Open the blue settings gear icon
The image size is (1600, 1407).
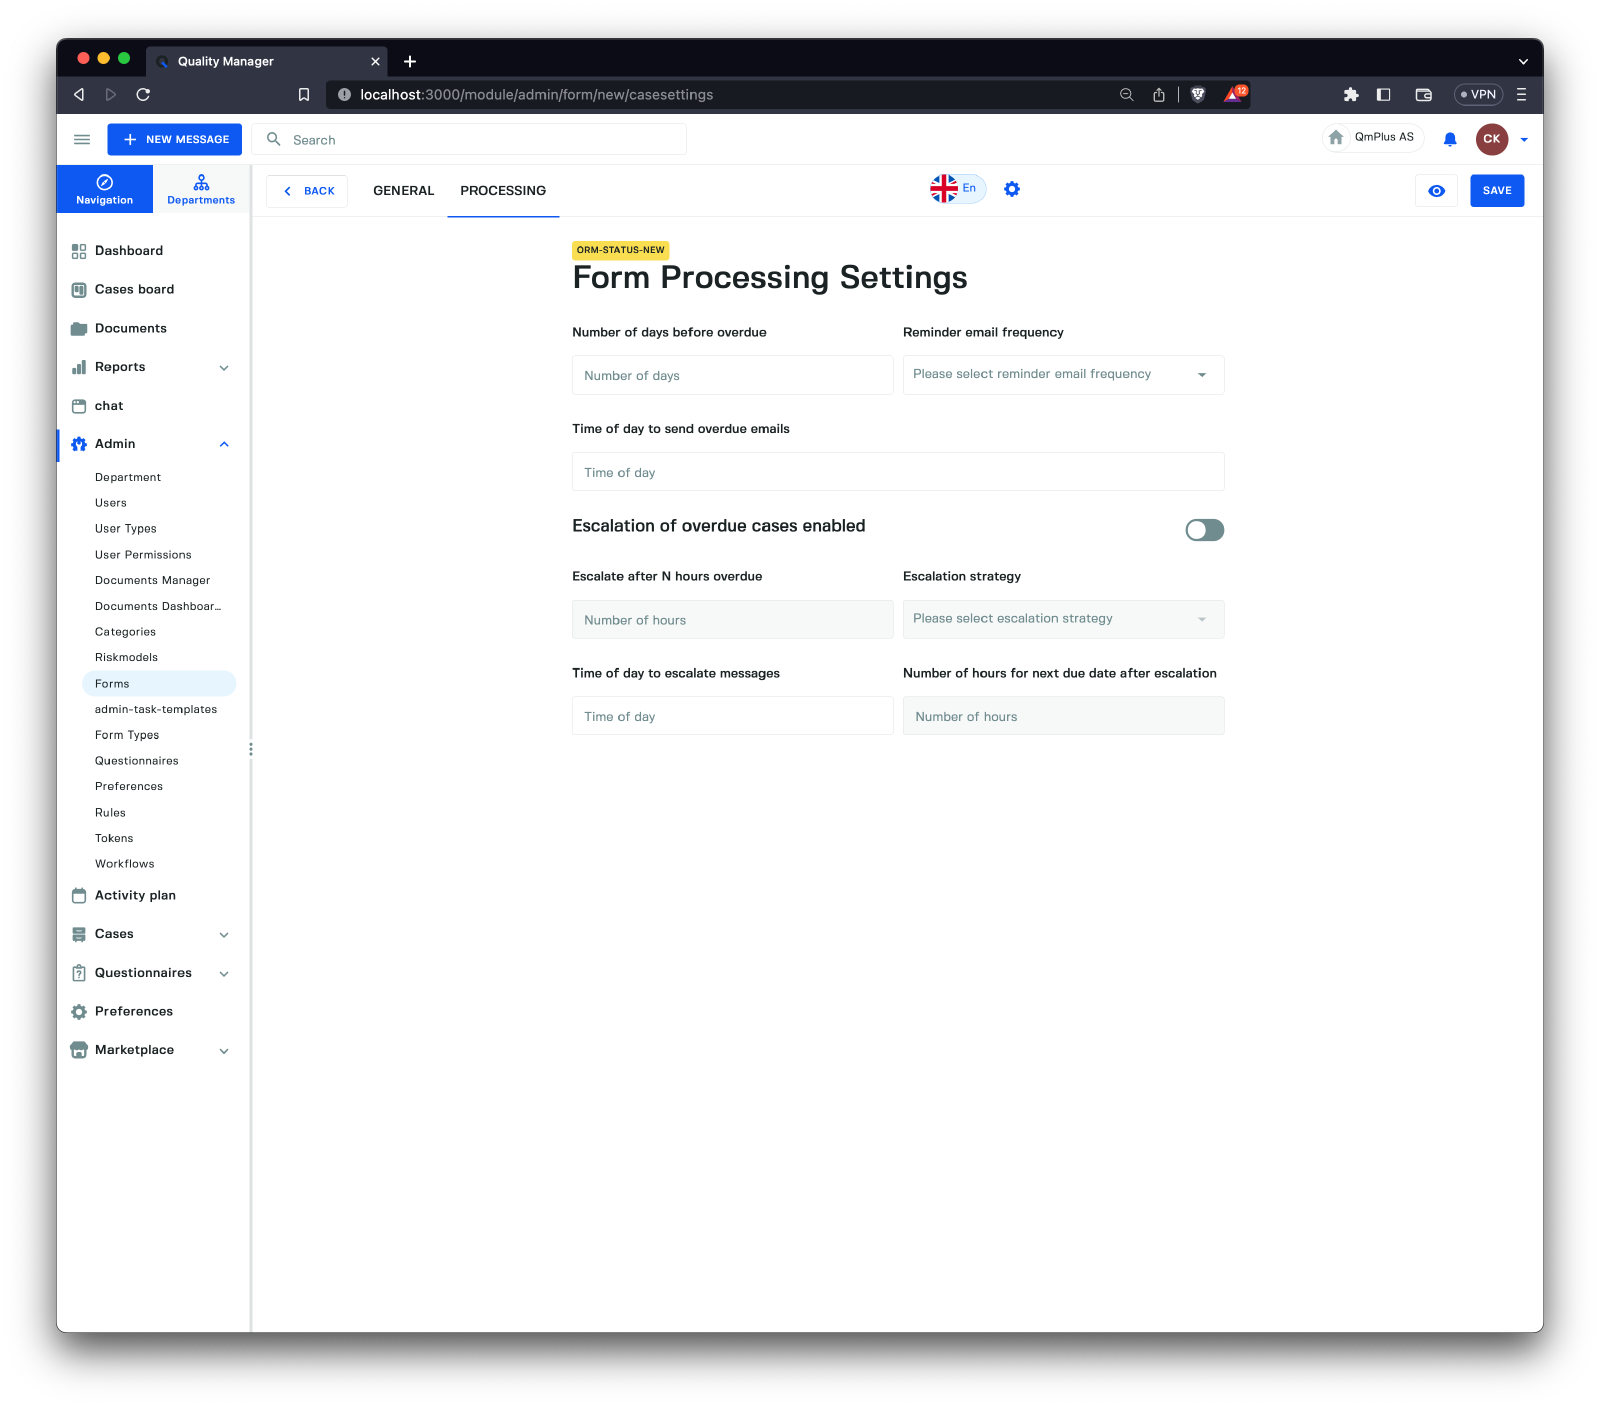(1012, 189)
